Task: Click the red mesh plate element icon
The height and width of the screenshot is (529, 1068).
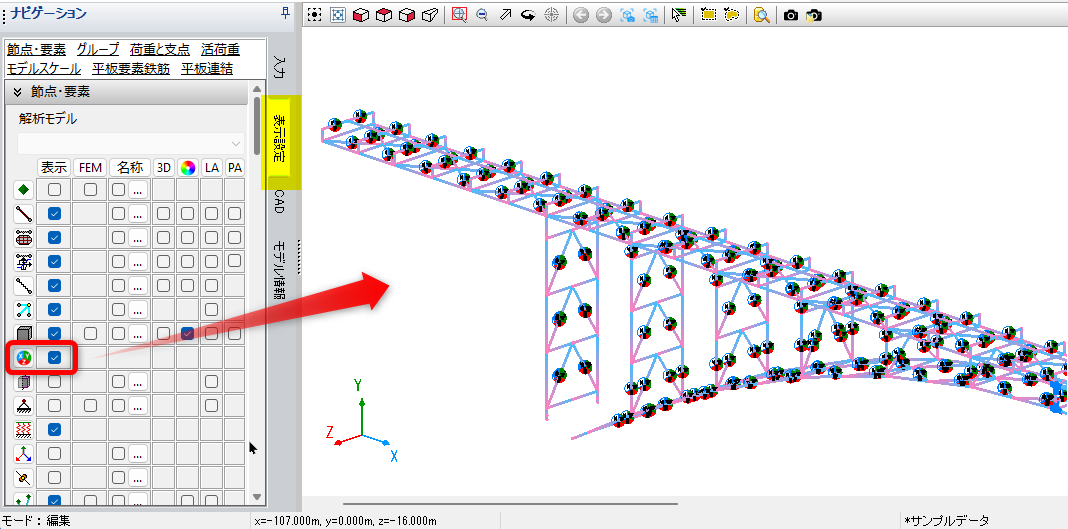Action: 24,238
